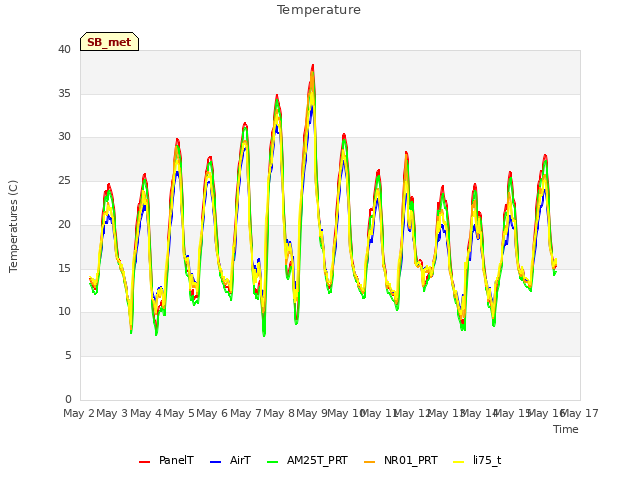Click the 0 y-axis tick label
The width and height of the screenshot is (640, 480).
pos(68,399)
